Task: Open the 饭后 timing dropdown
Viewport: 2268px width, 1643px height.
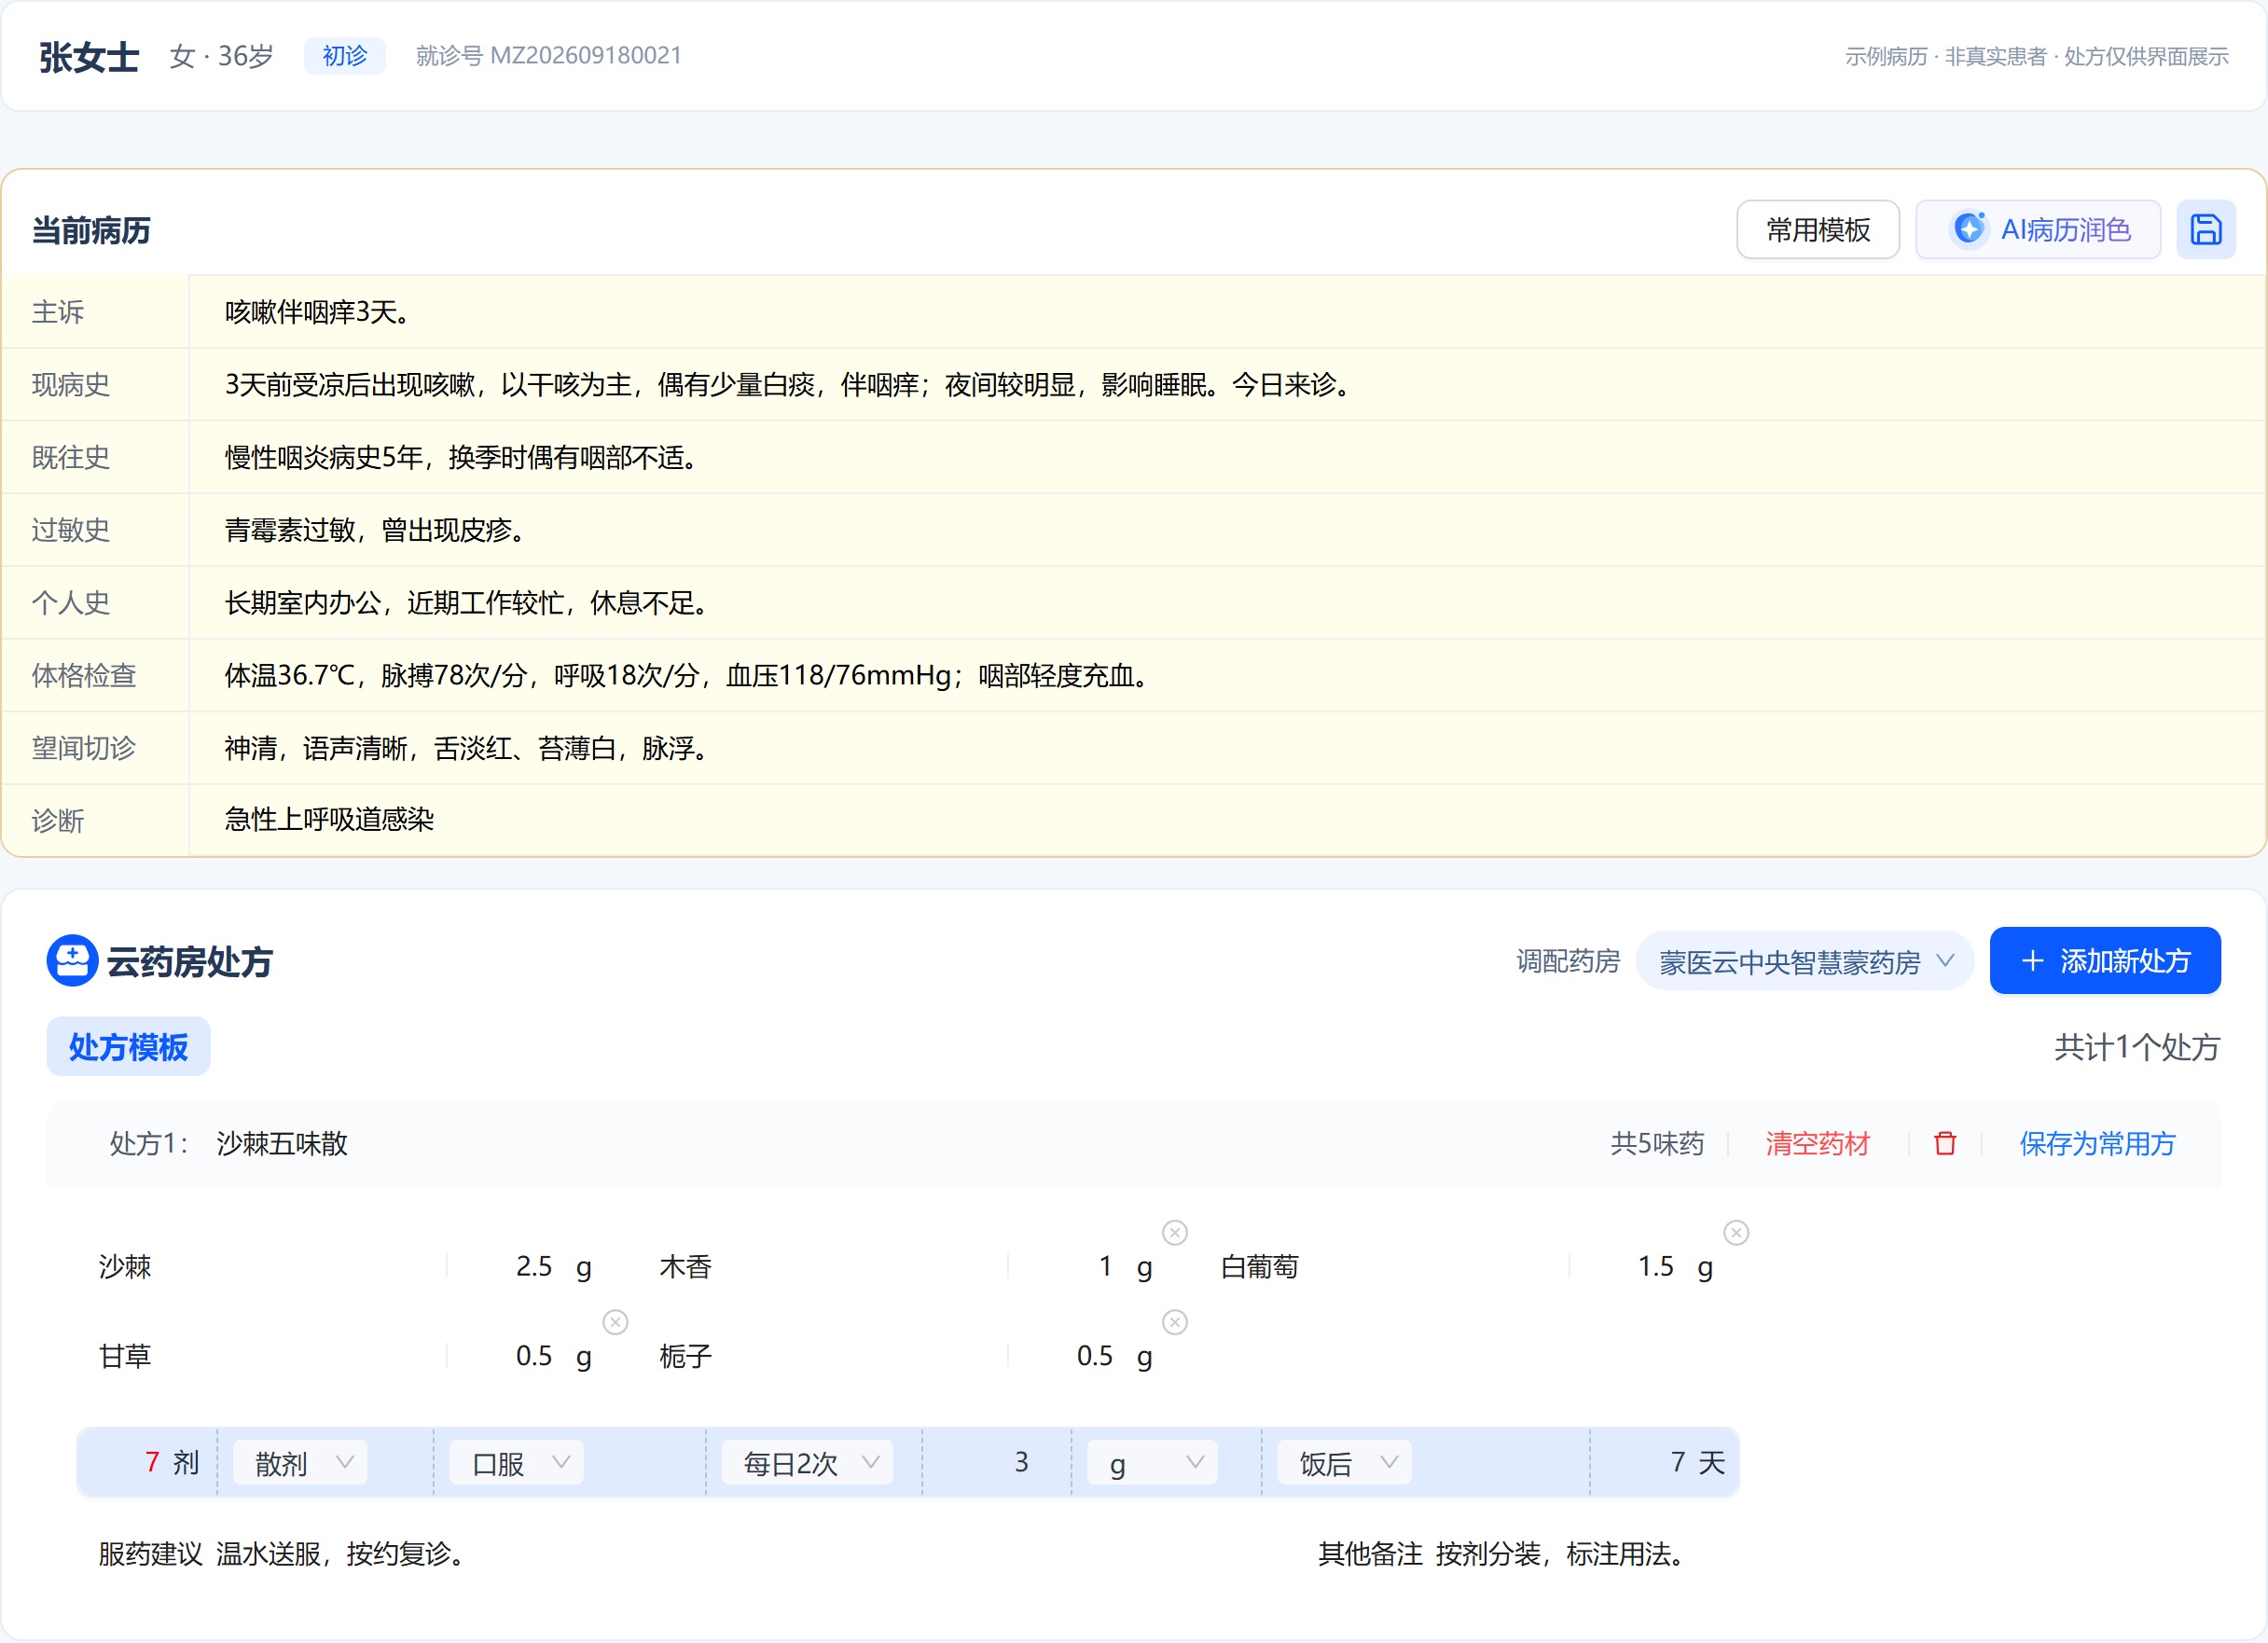Action: click(x=1344, y=1462)
